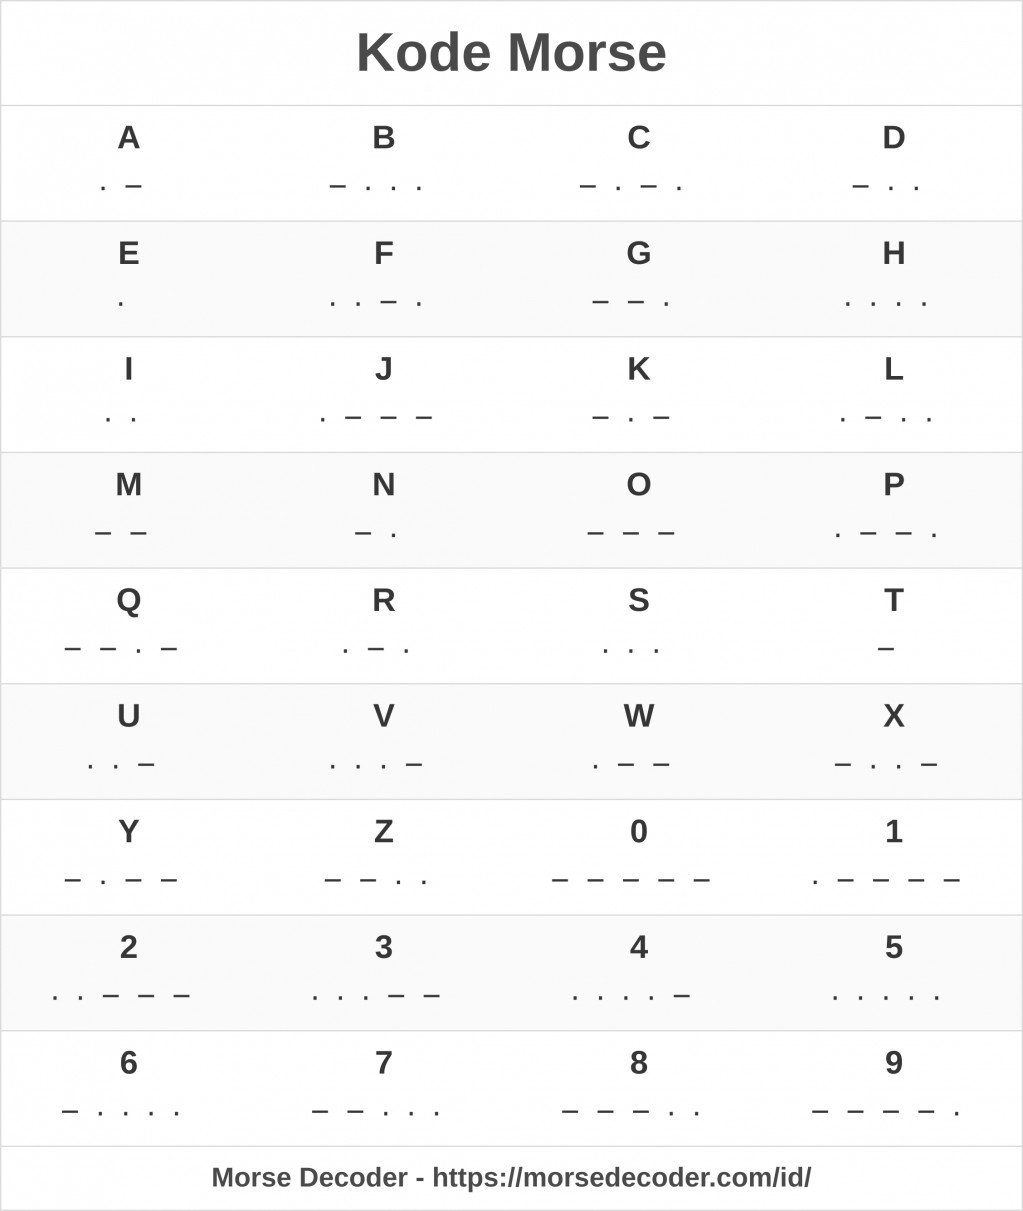
Task: Click the Morse code for letter X
Action: tap(886, 764)
